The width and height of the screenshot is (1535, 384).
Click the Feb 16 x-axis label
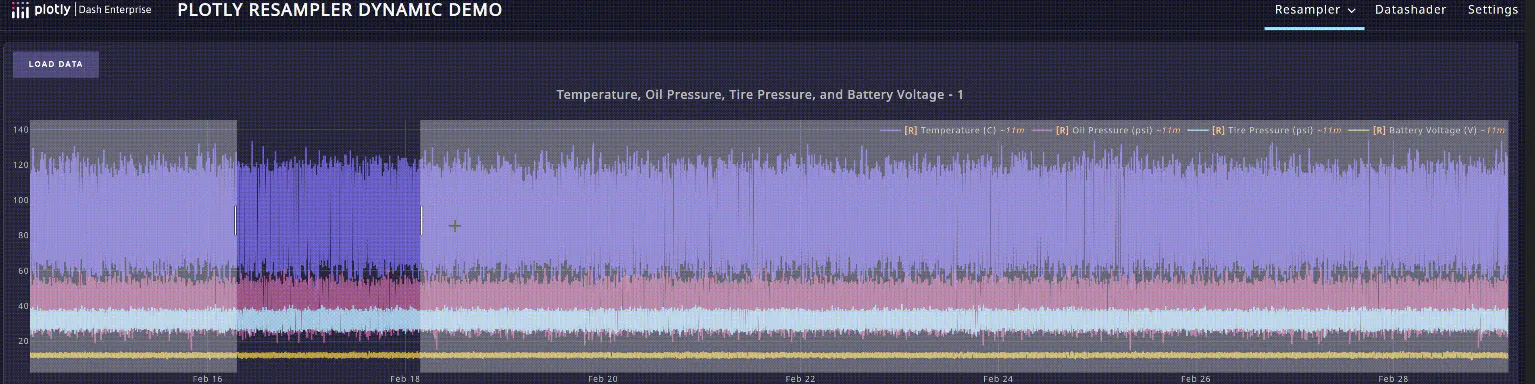click(x=208, y=379)
